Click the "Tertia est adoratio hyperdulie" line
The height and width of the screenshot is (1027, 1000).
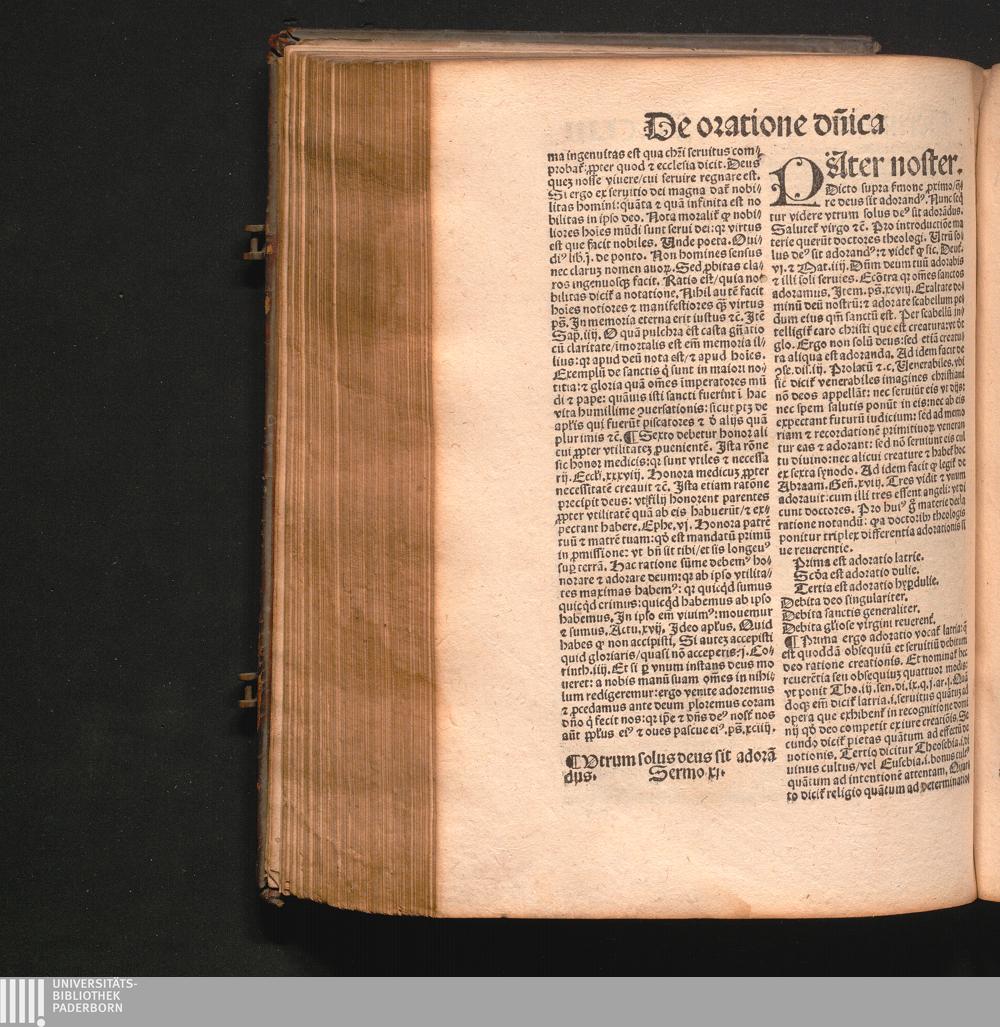pos(864,587)
